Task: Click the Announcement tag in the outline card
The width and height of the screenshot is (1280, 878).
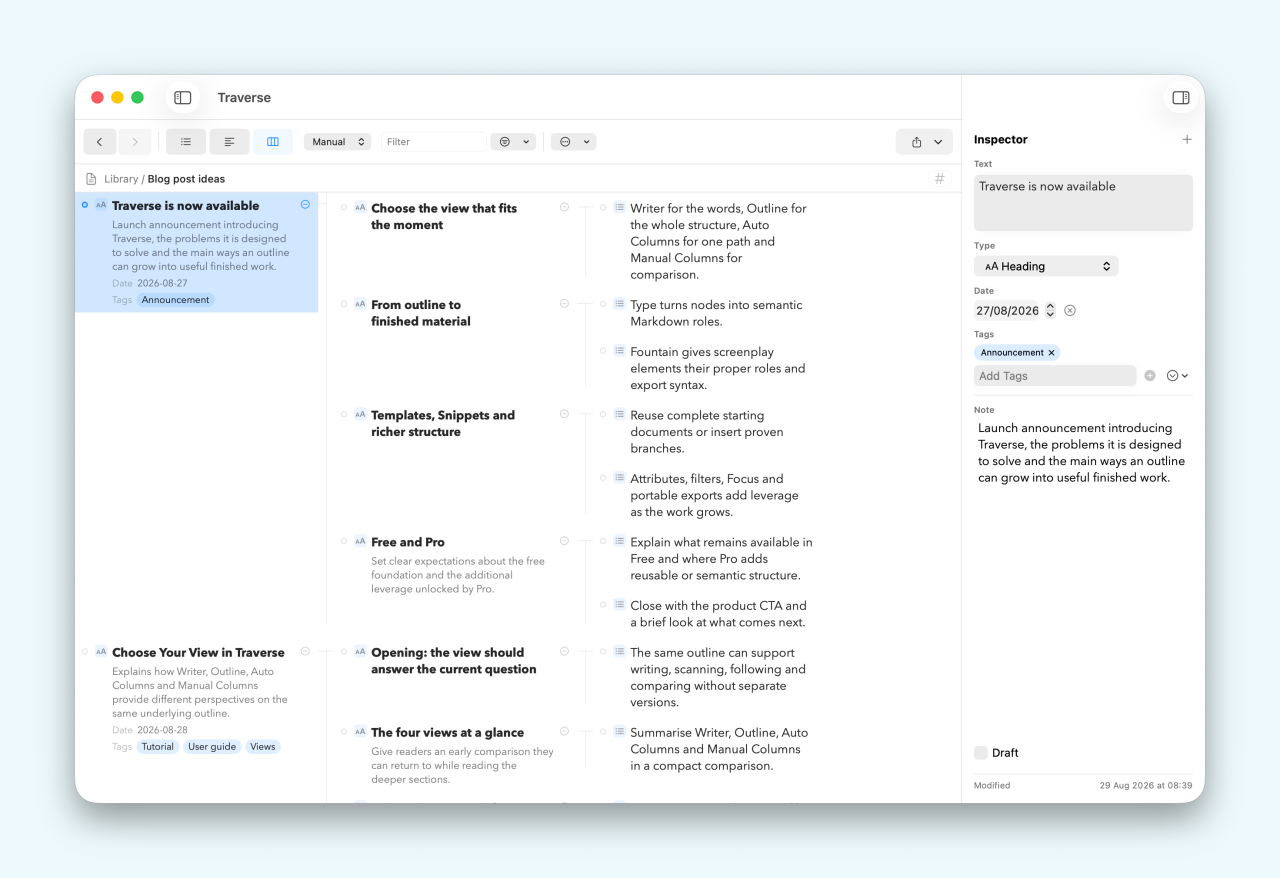Action: 176,300
